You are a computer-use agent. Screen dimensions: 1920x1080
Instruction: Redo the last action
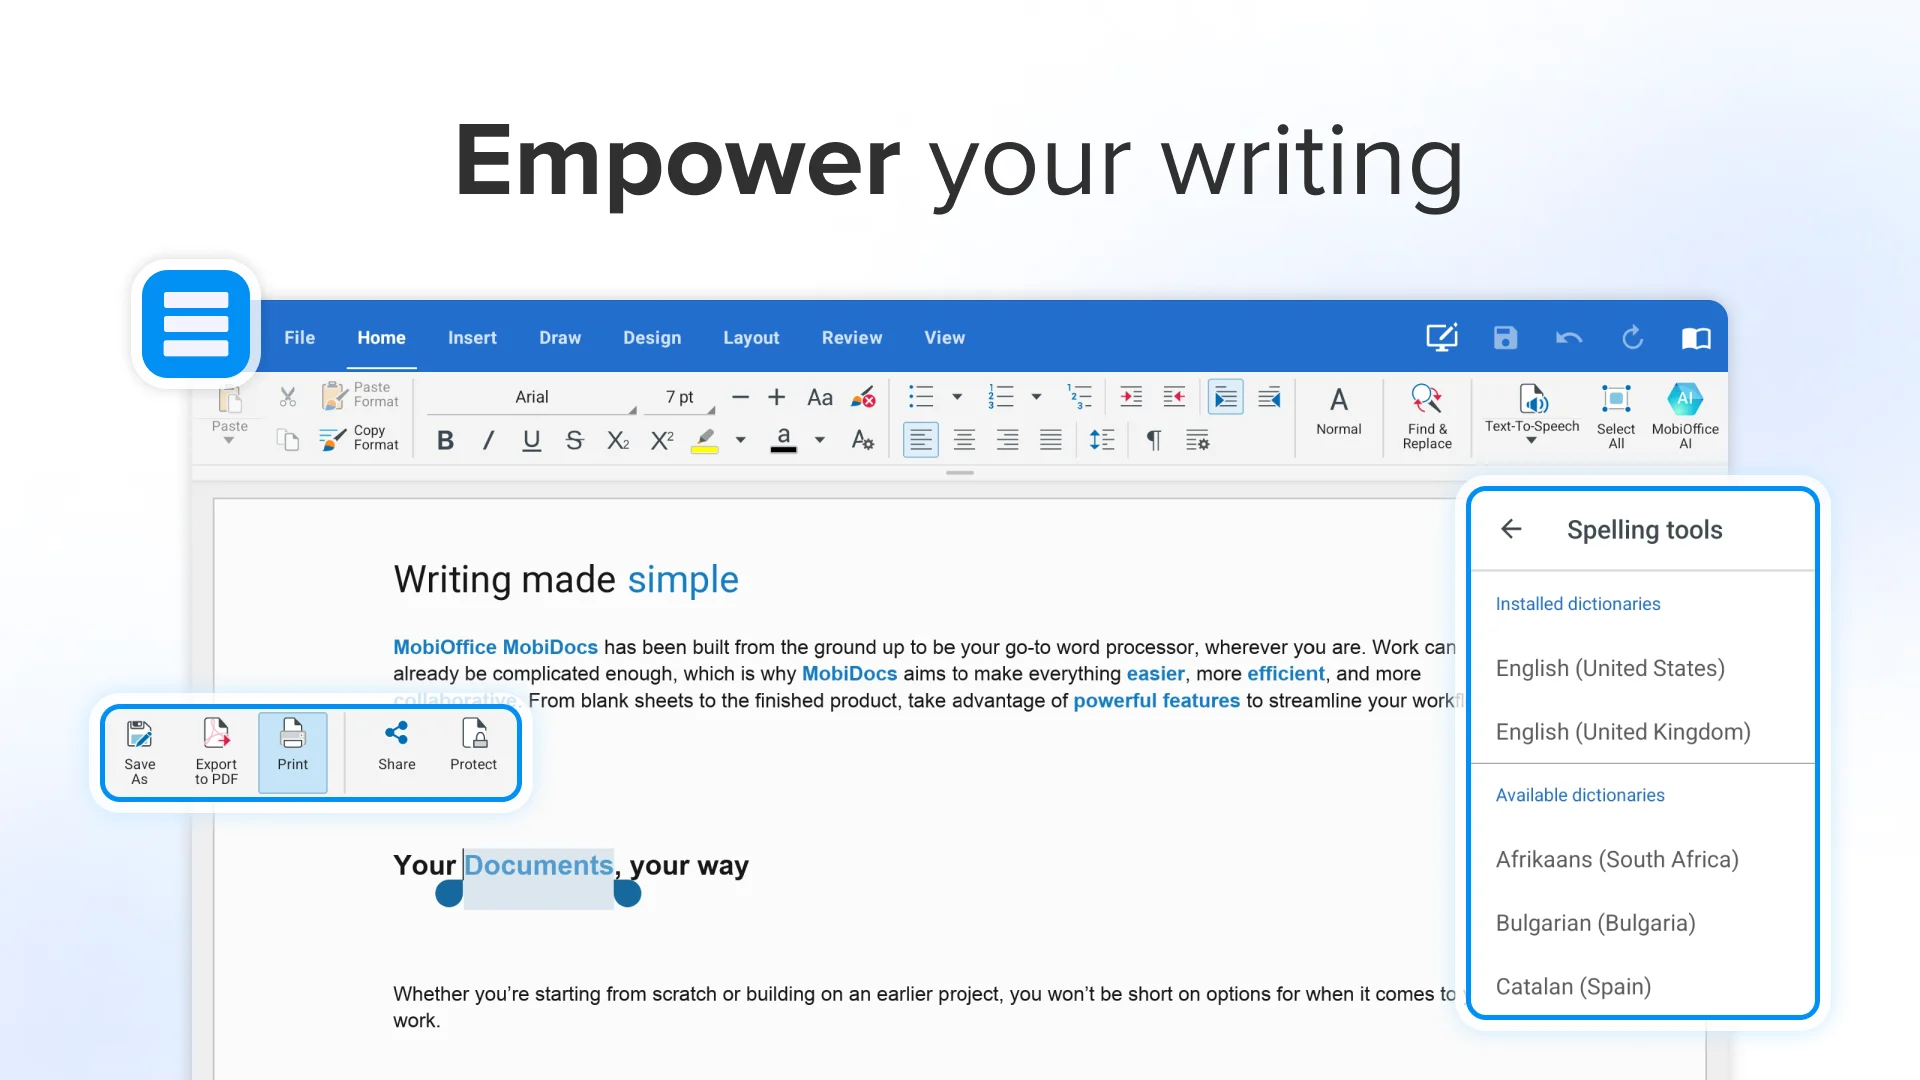1633,338
